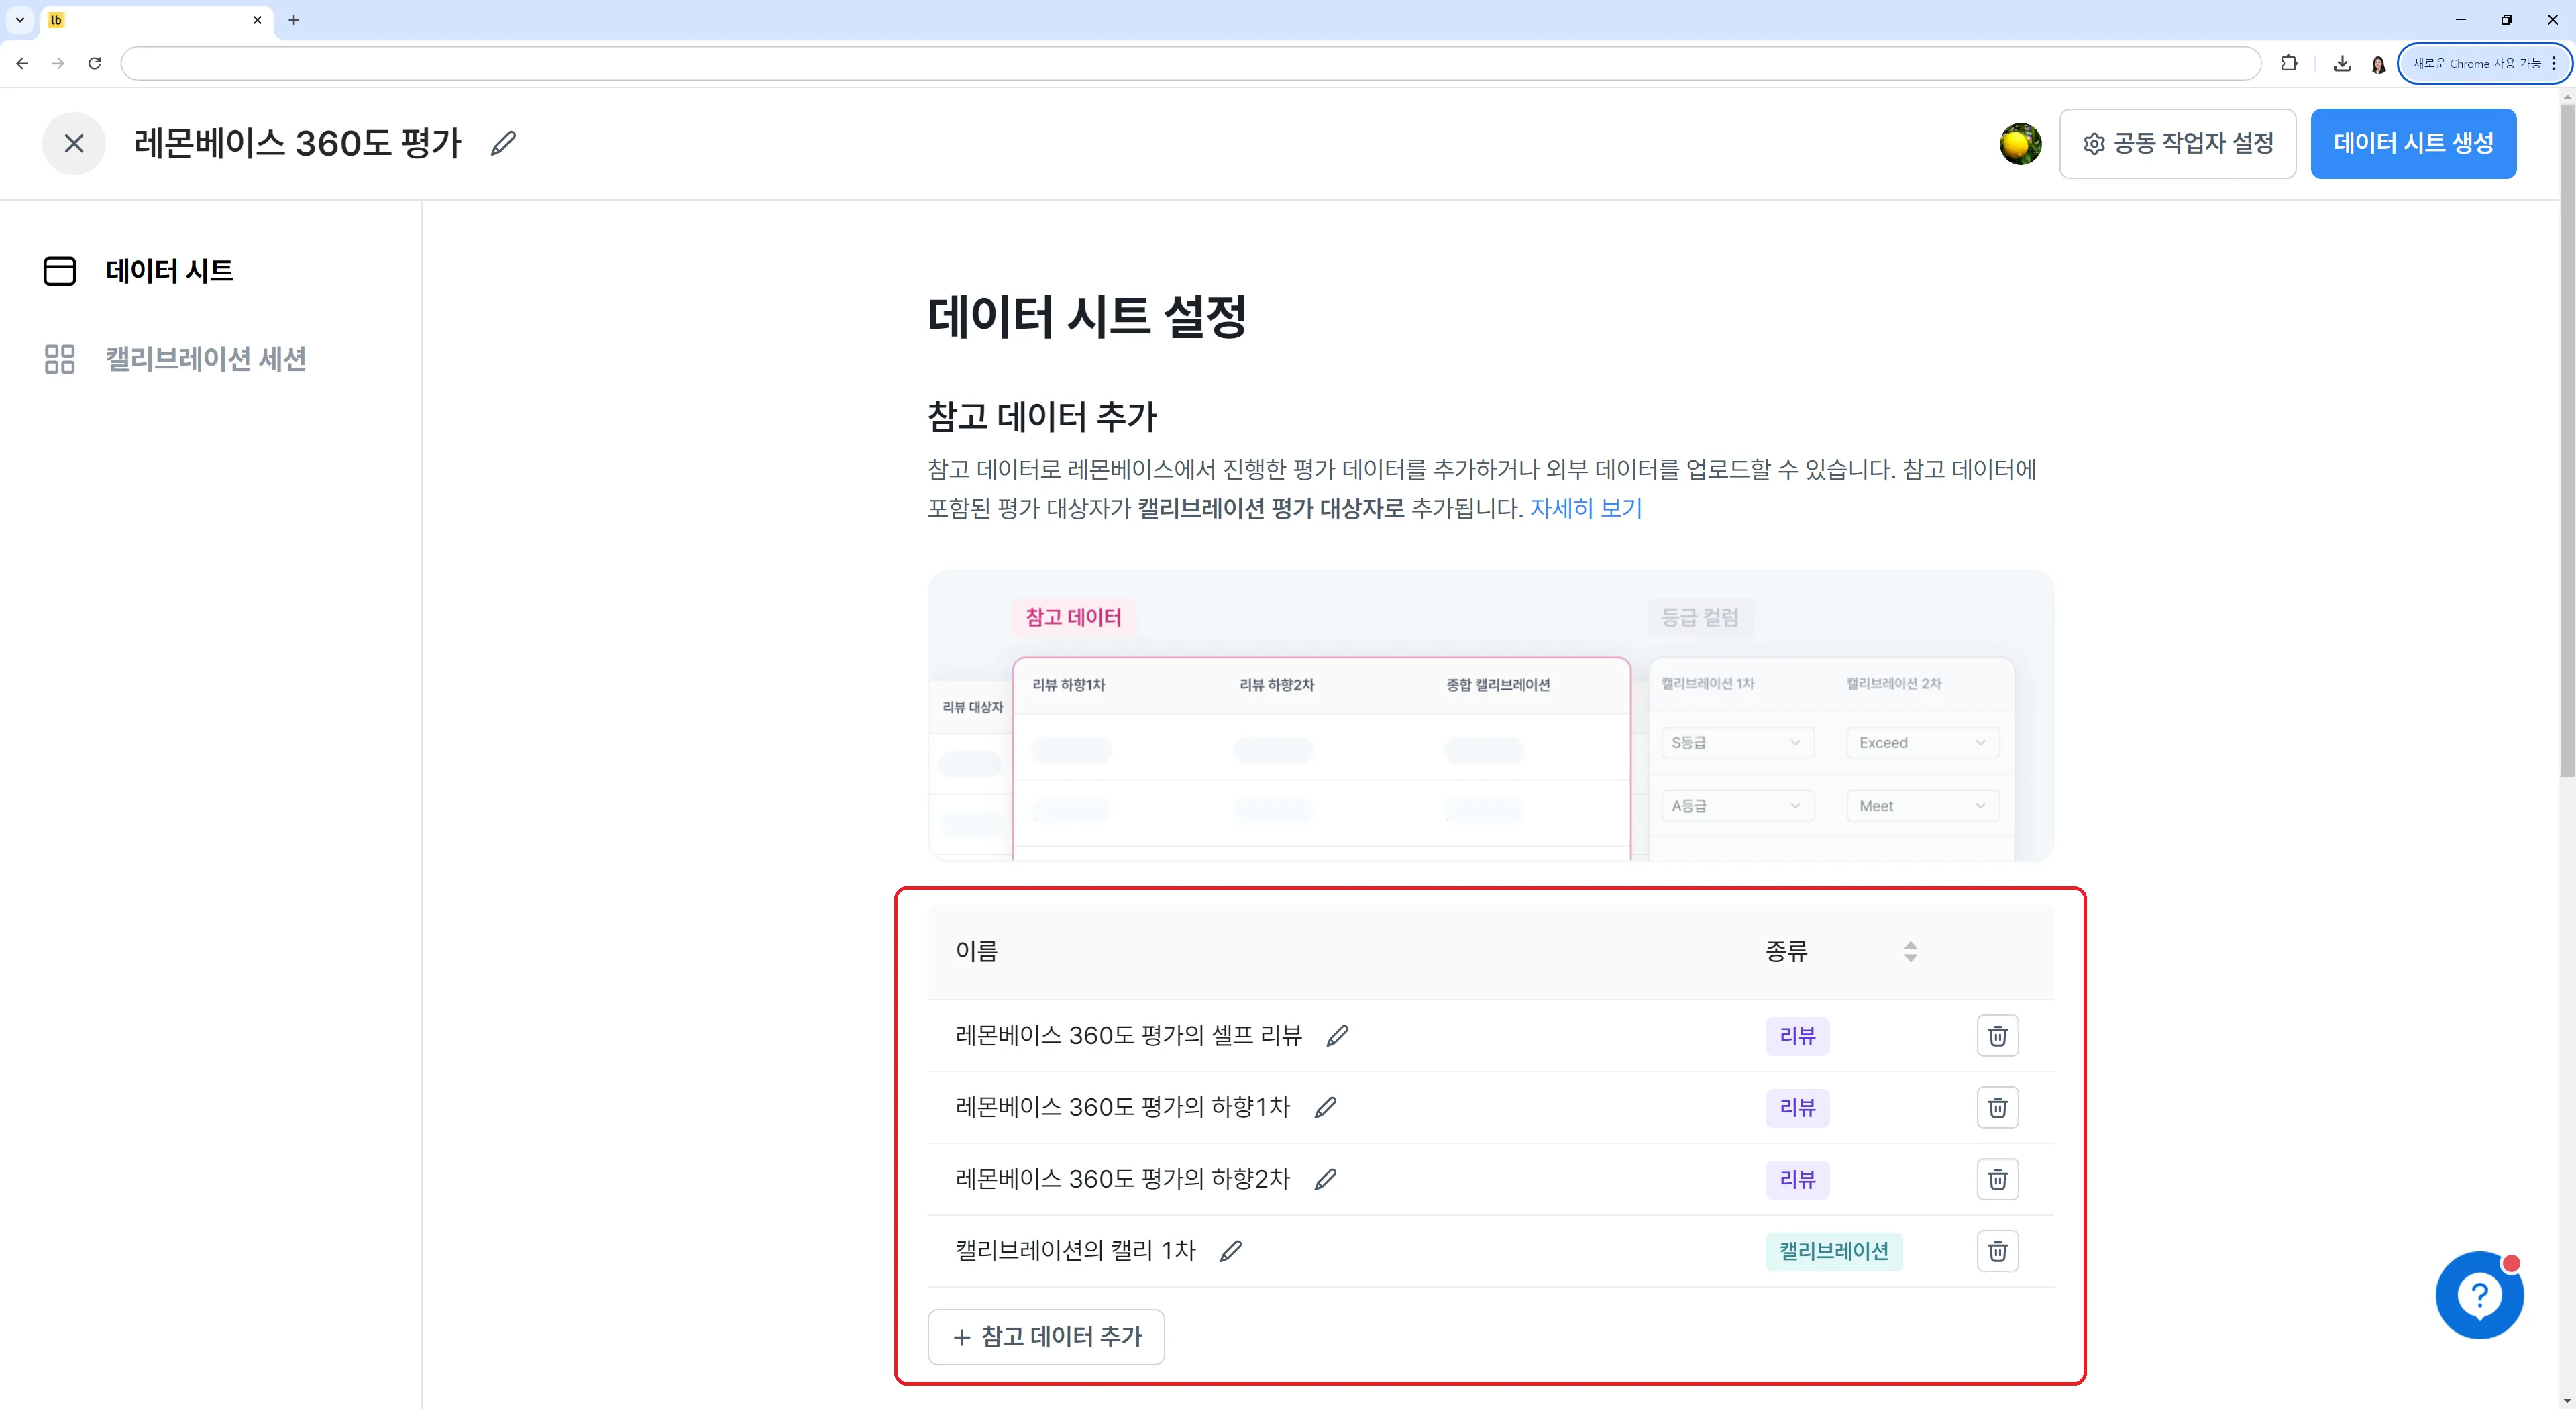Click the 리뷰 tag in 하향2차 row
2576x1409 pixels.
[x=1797, y=1180]
